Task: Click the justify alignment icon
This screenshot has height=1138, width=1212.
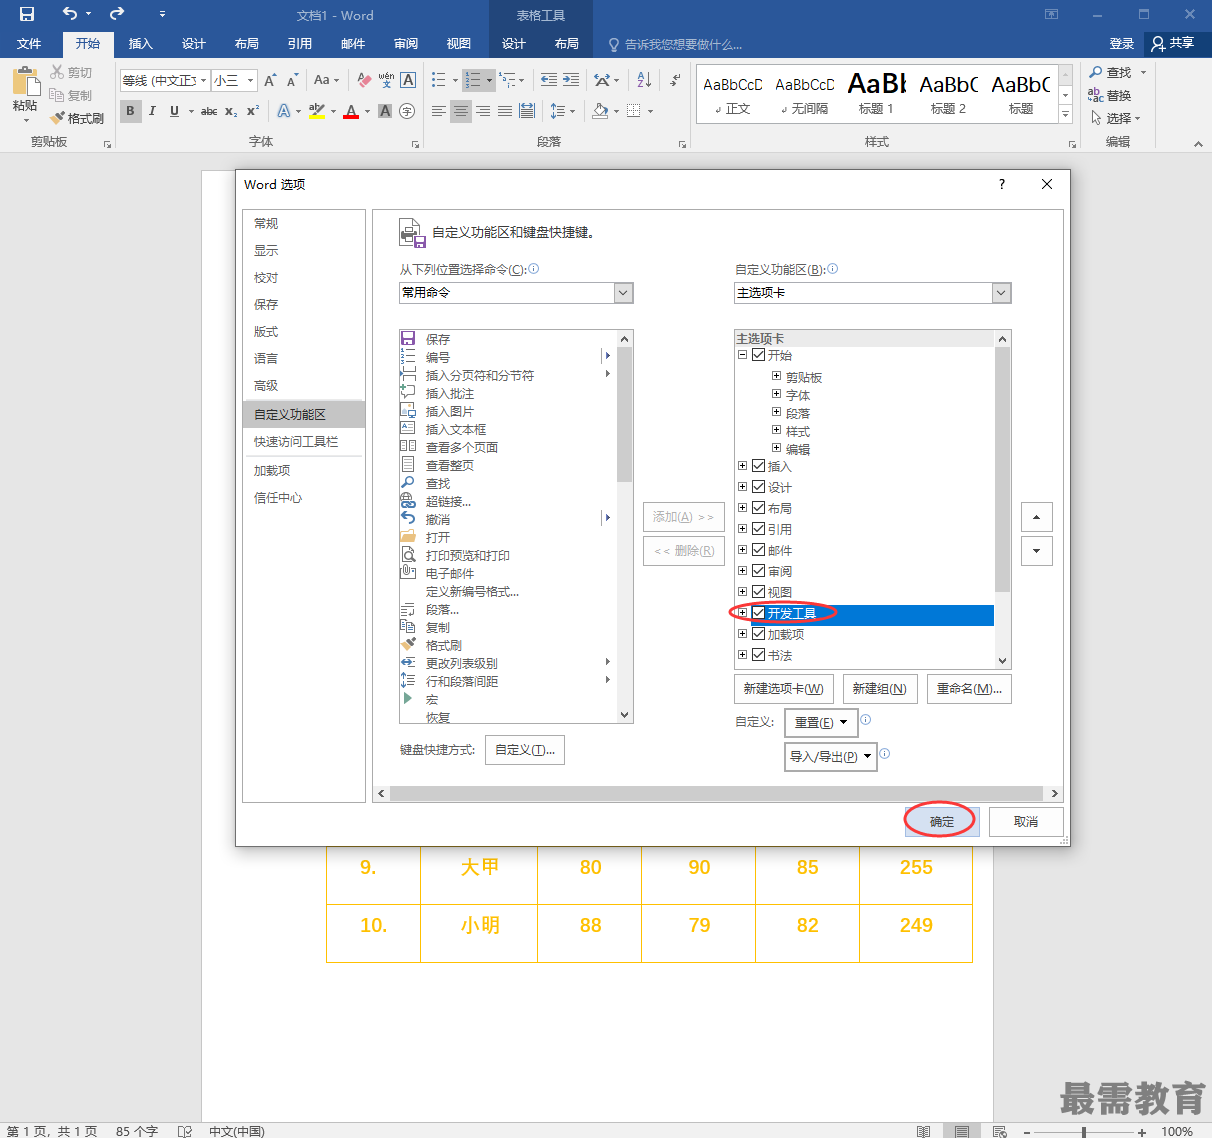Action: click(x=505, y=111)
